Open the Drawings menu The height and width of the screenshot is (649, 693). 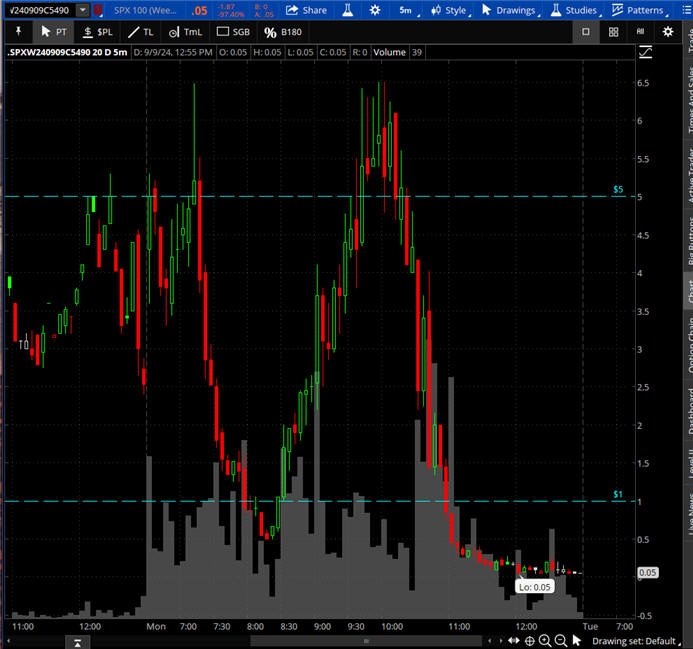pyautogui.click(x=510, y=10)
